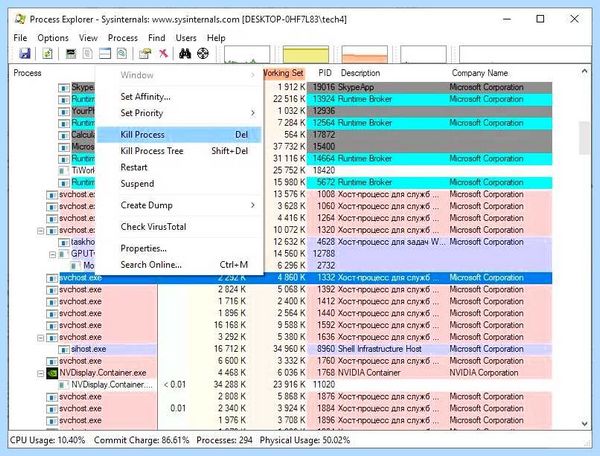Click the orange physical memory mini graph
Screen dimensions: 600x456
364,54
